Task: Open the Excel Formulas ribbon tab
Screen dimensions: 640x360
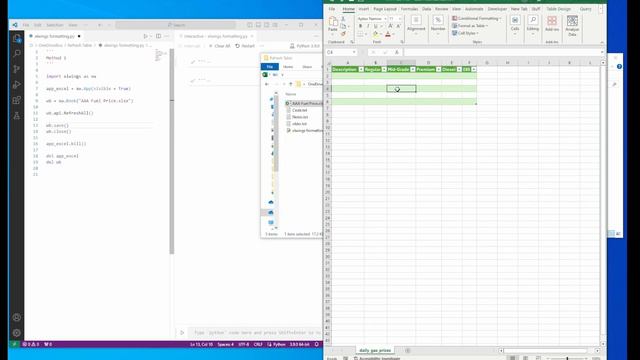Action: tap(409, 9)
